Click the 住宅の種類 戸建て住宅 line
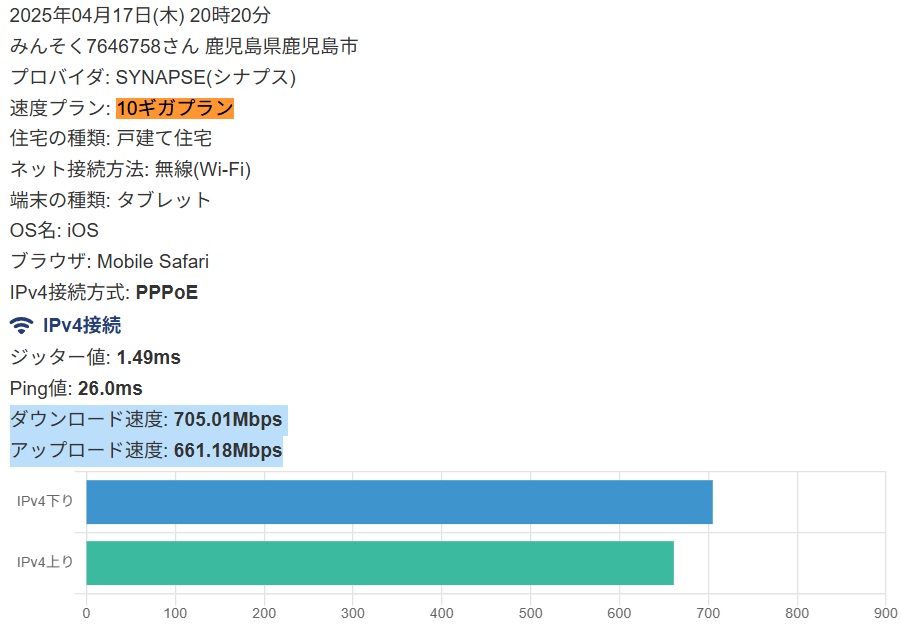Screen dimensions: 901x624 click(111, 138)
